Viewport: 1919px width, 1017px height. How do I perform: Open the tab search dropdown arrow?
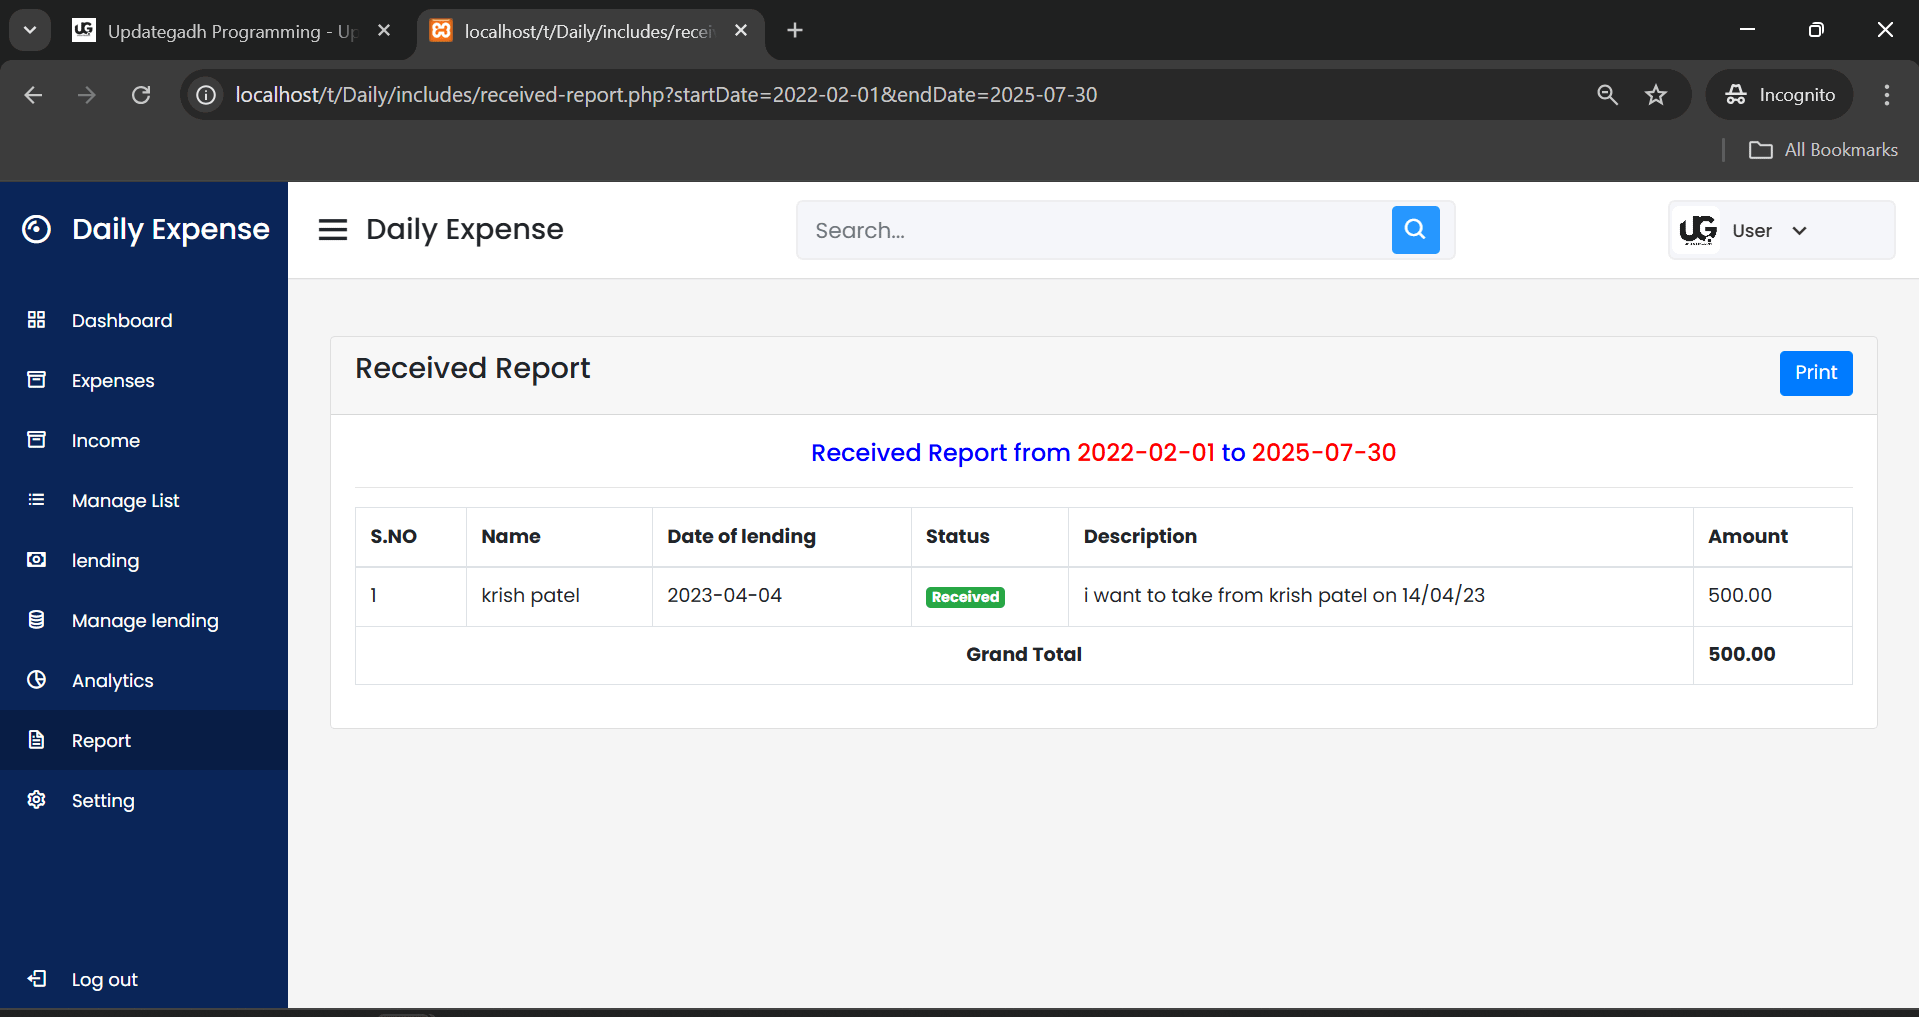tap(30, 30)
